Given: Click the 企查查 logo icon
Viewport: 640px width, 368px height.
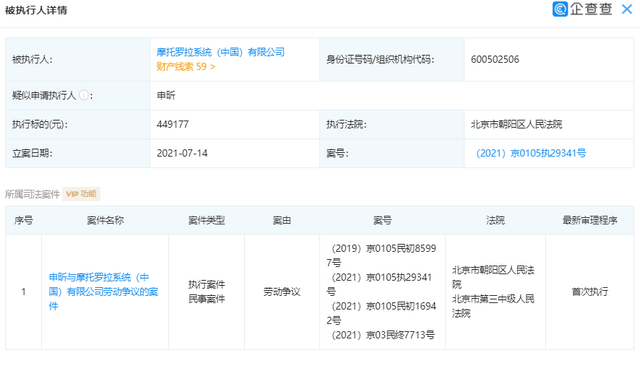Looking at the screenshot, I should pos(560,9).
